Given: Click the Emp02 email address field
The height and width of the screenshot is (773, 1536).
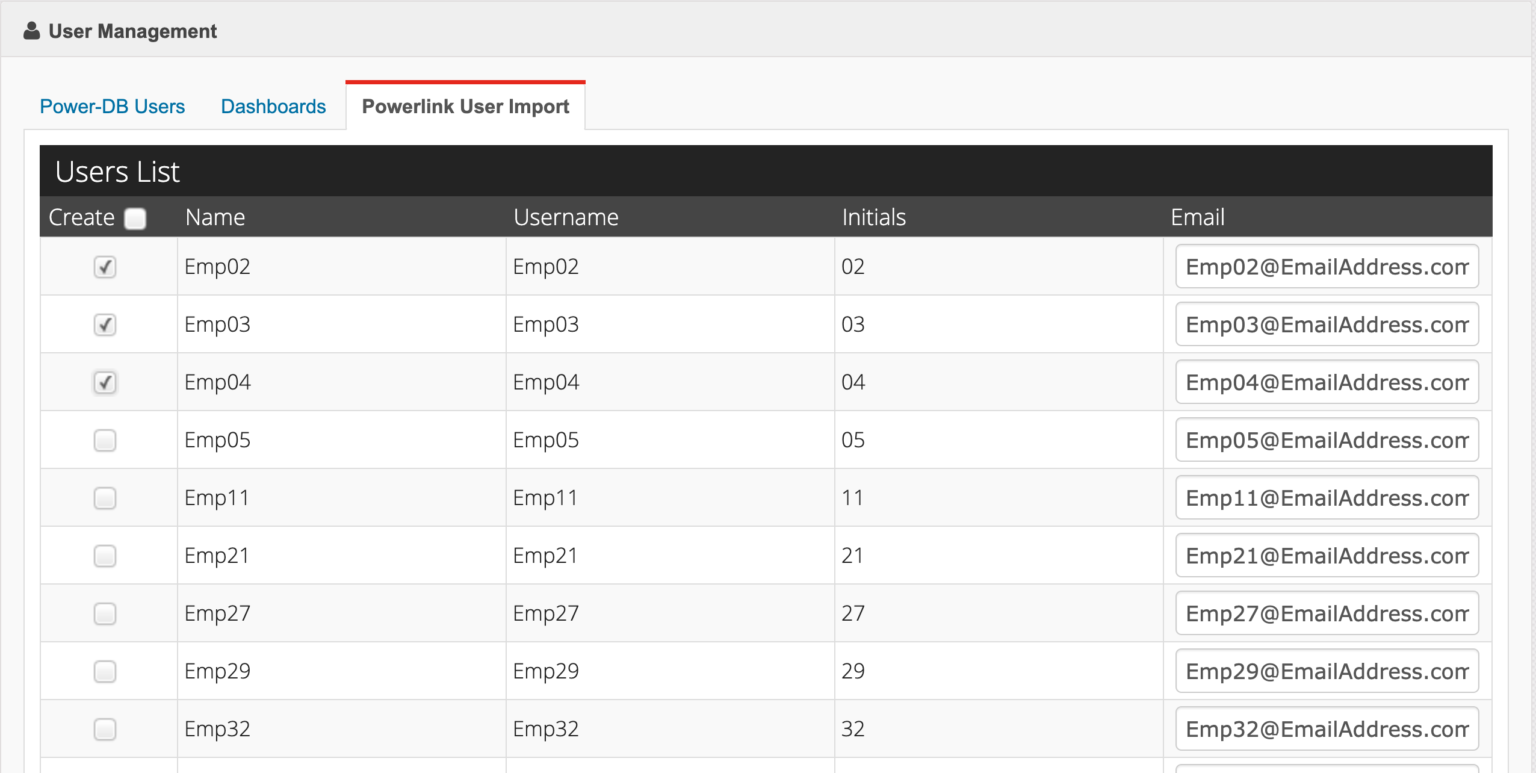Looking at the screenshot, I should [1326, 266].
